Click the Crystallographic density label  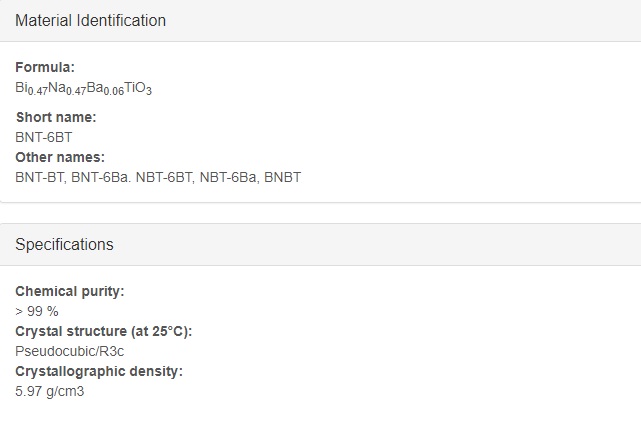click(x=99, y=371)
